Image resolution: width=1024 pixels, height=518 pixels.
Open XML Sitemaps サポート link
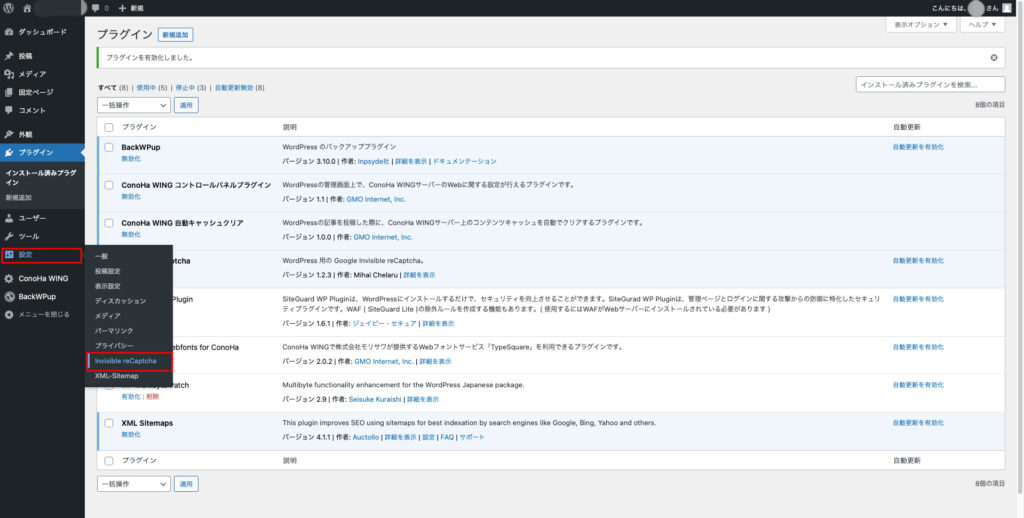pyautogui.click(x=472, y=437)
